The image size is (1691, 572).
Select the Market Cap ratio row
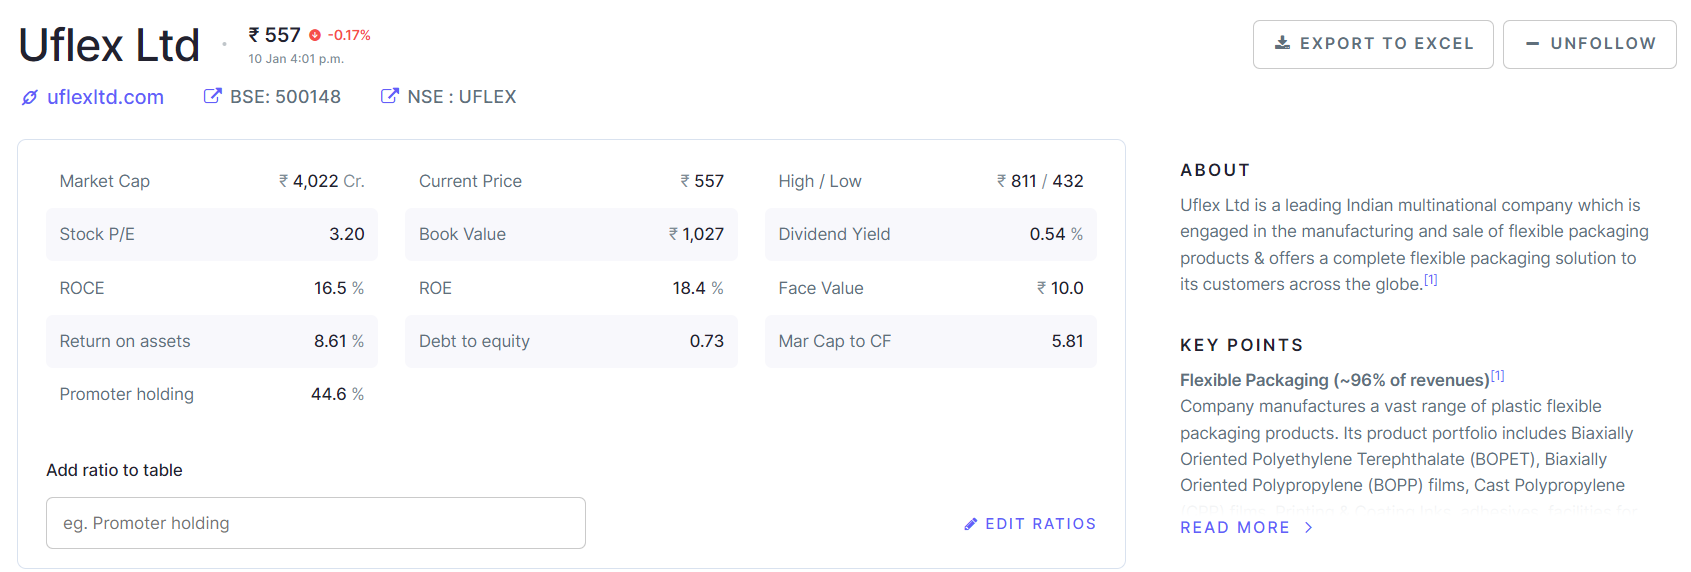[x=212, y=181]
